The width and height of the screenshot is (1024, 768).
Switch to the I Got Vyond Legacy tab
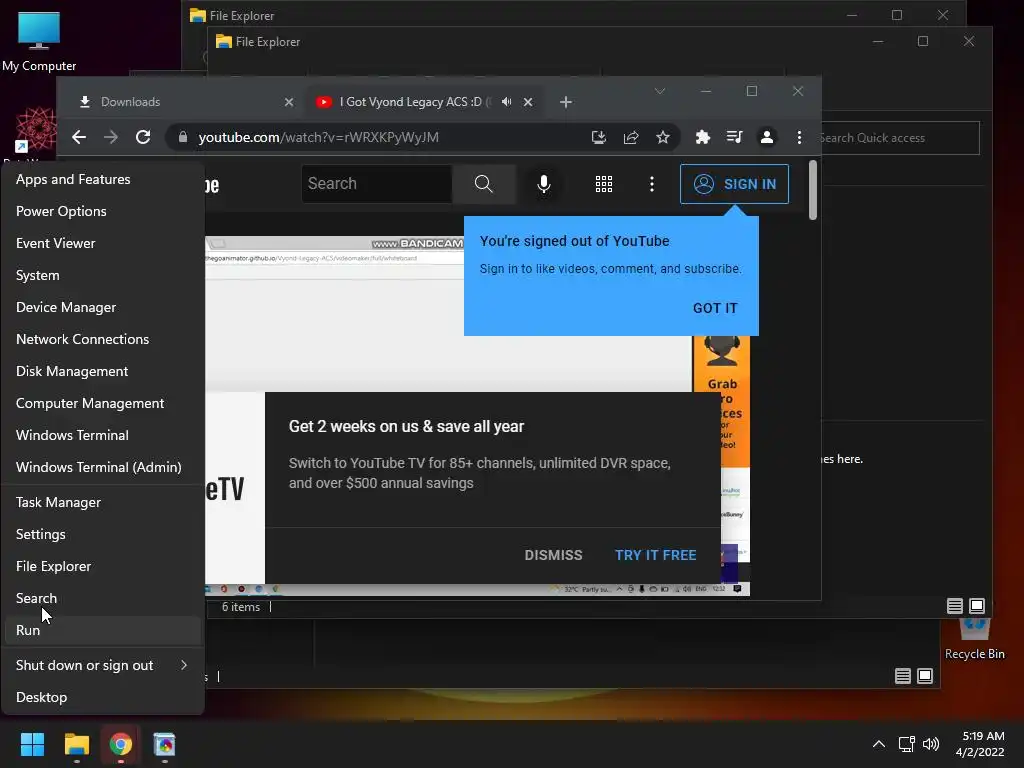pos(424,102)
